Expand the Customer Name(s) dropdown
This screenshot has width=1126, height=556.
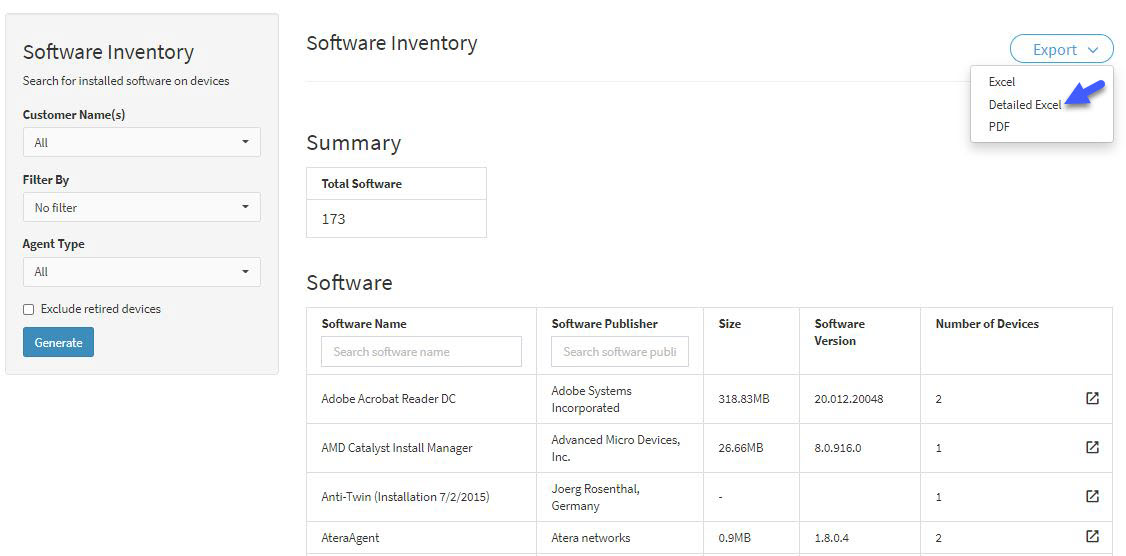(x=141, y=142)
